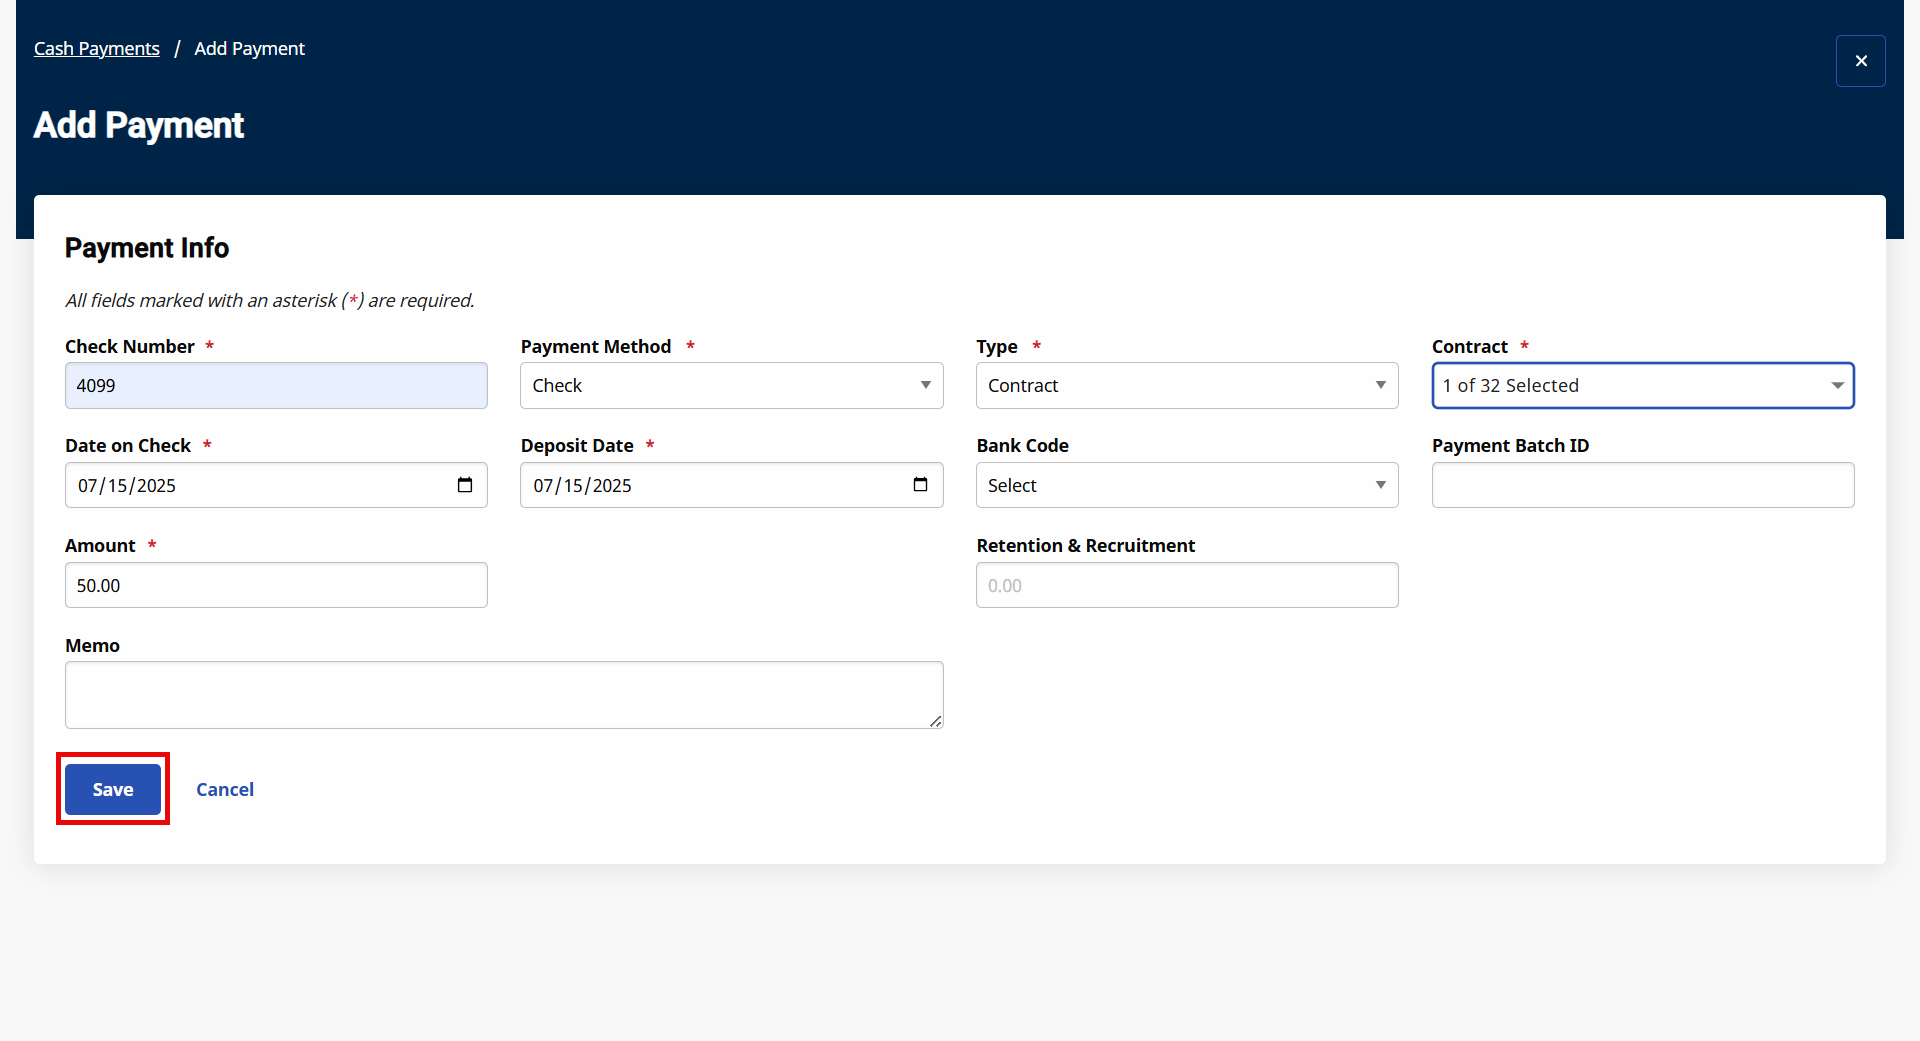Image resolution: width=1920 pixels, height=1041 pixels.
Task: Open the Contract multi-select dropdown
Action: (x=1642, y=386)
